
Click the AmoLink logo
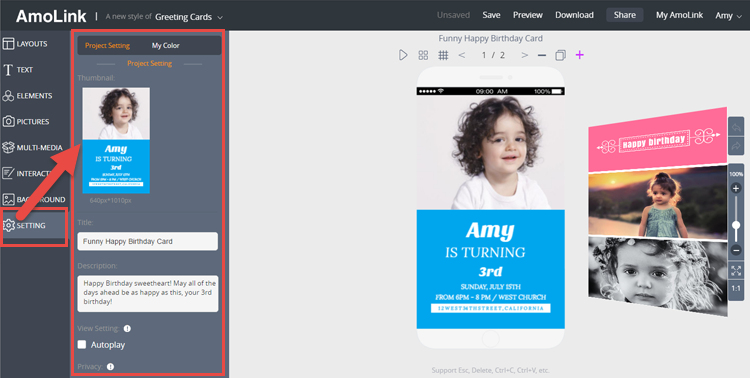[51, 16]
